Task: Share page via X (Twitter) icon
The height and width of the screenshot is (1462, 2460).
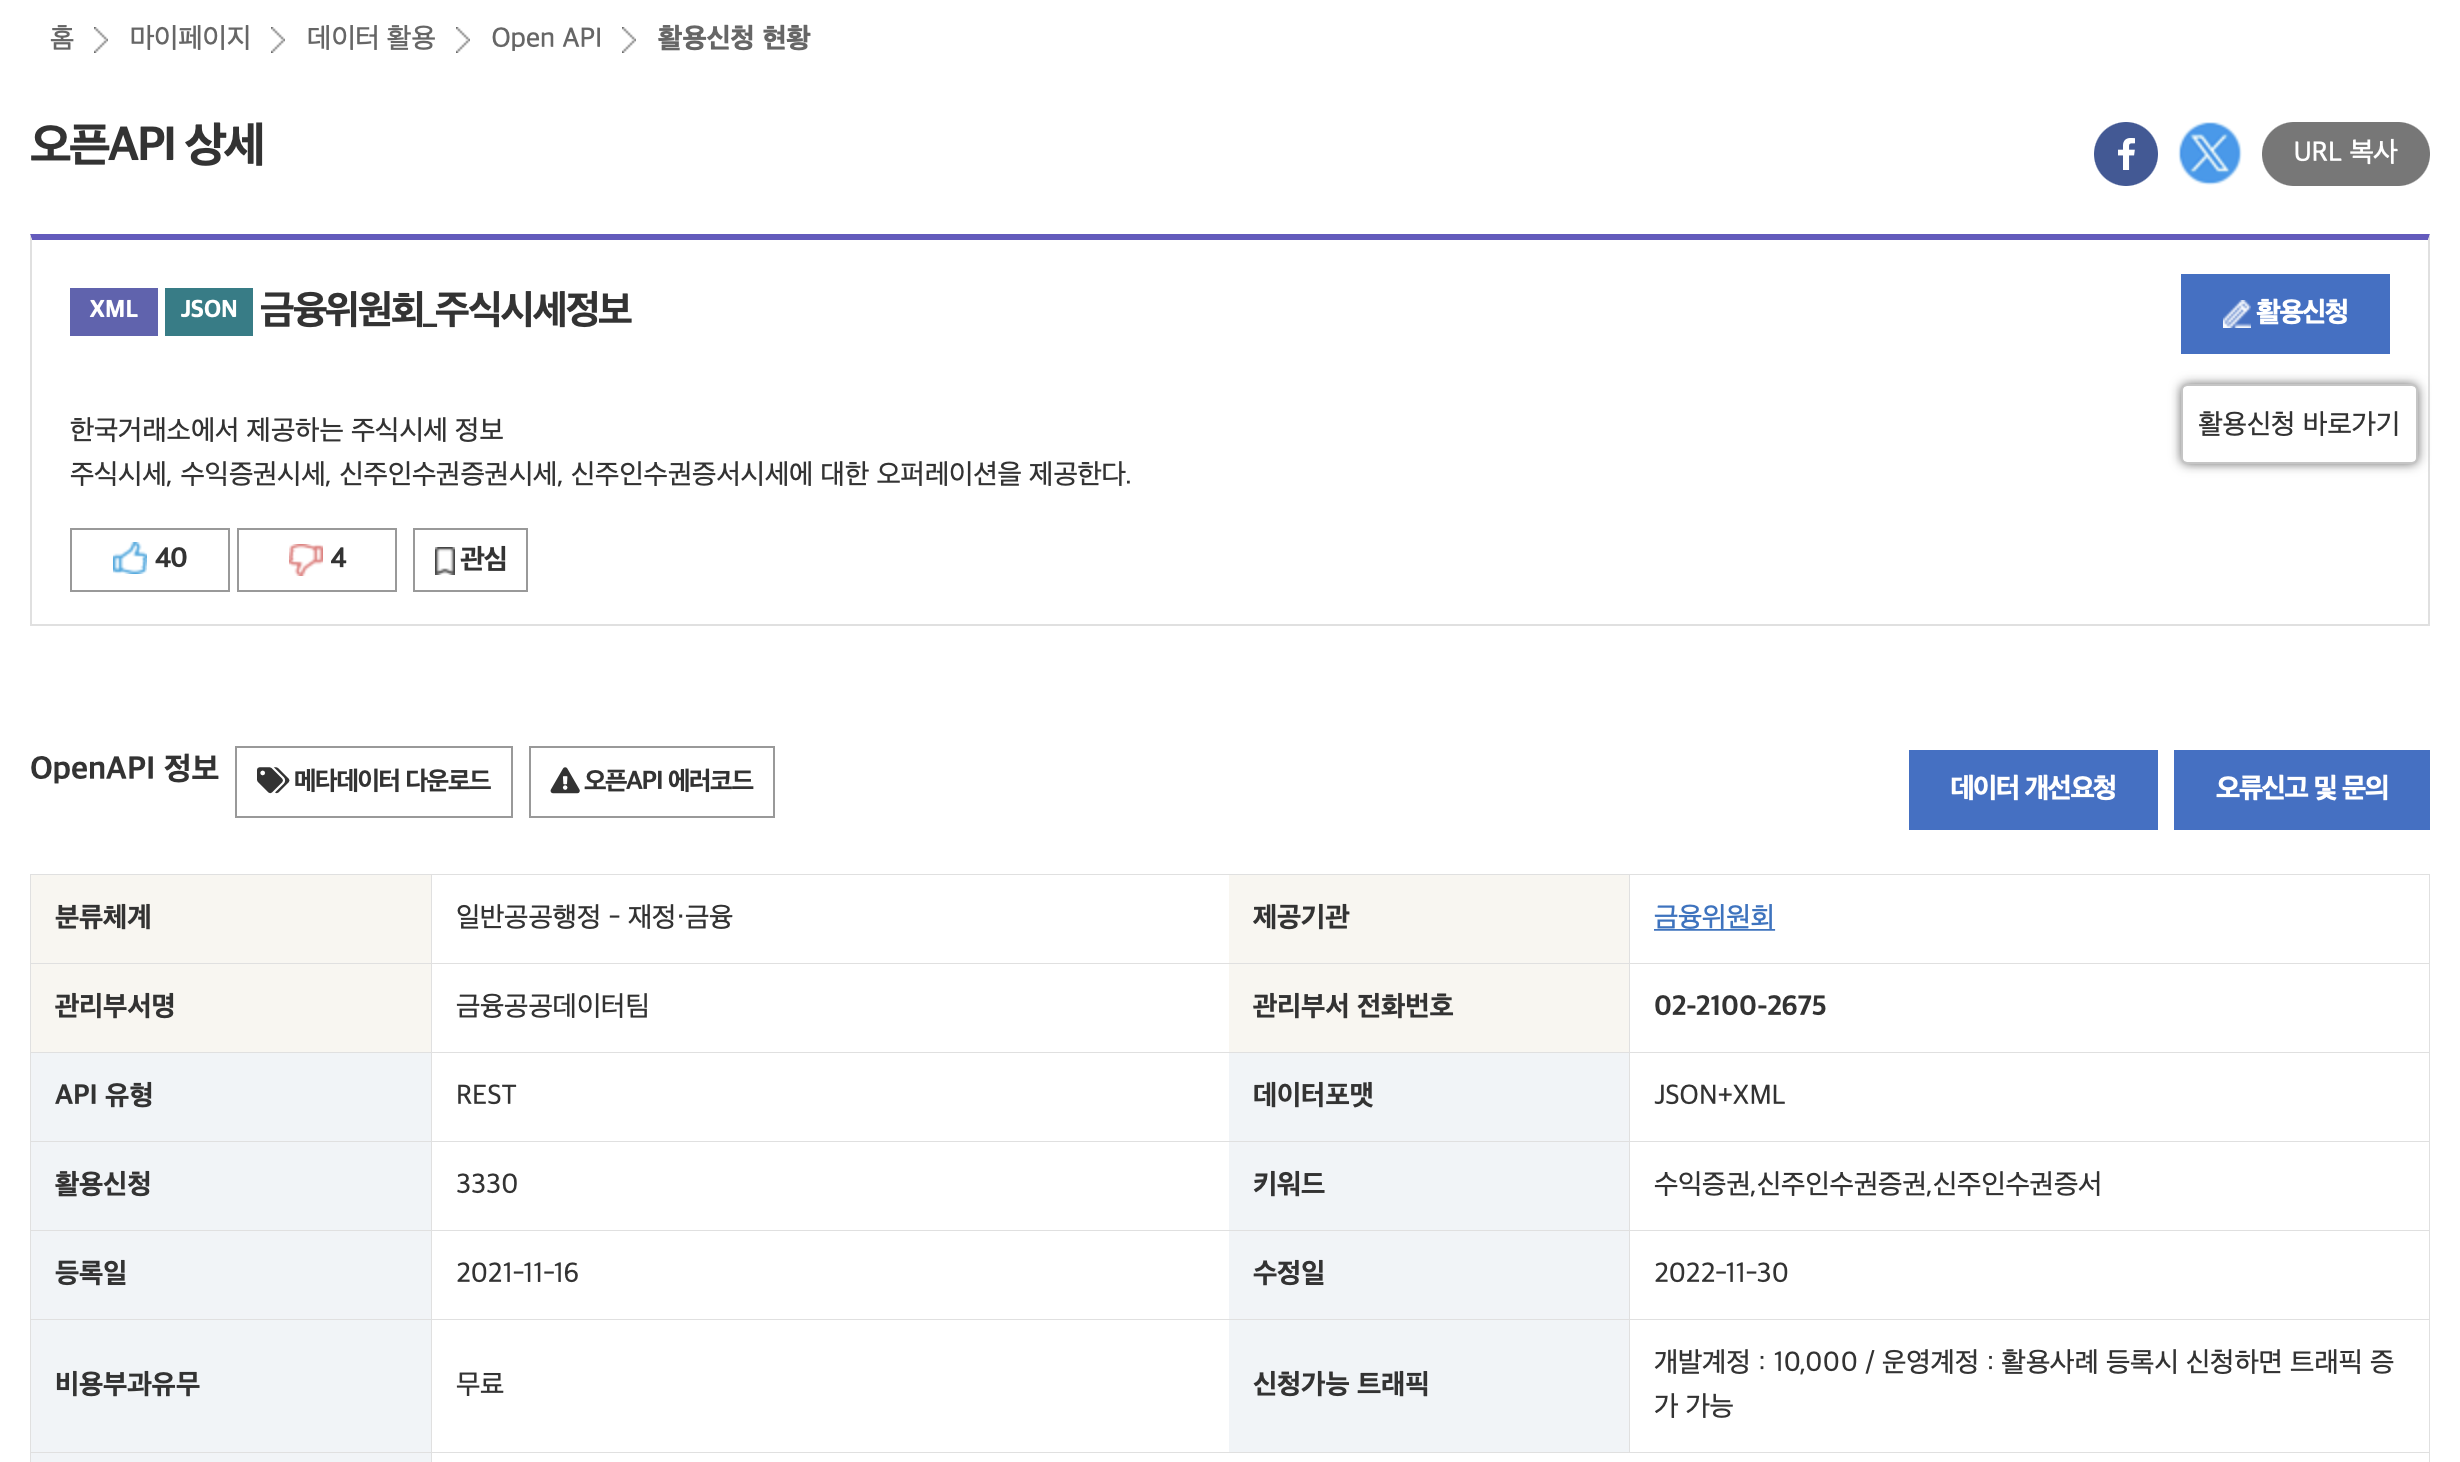Action: point(2209,154)
